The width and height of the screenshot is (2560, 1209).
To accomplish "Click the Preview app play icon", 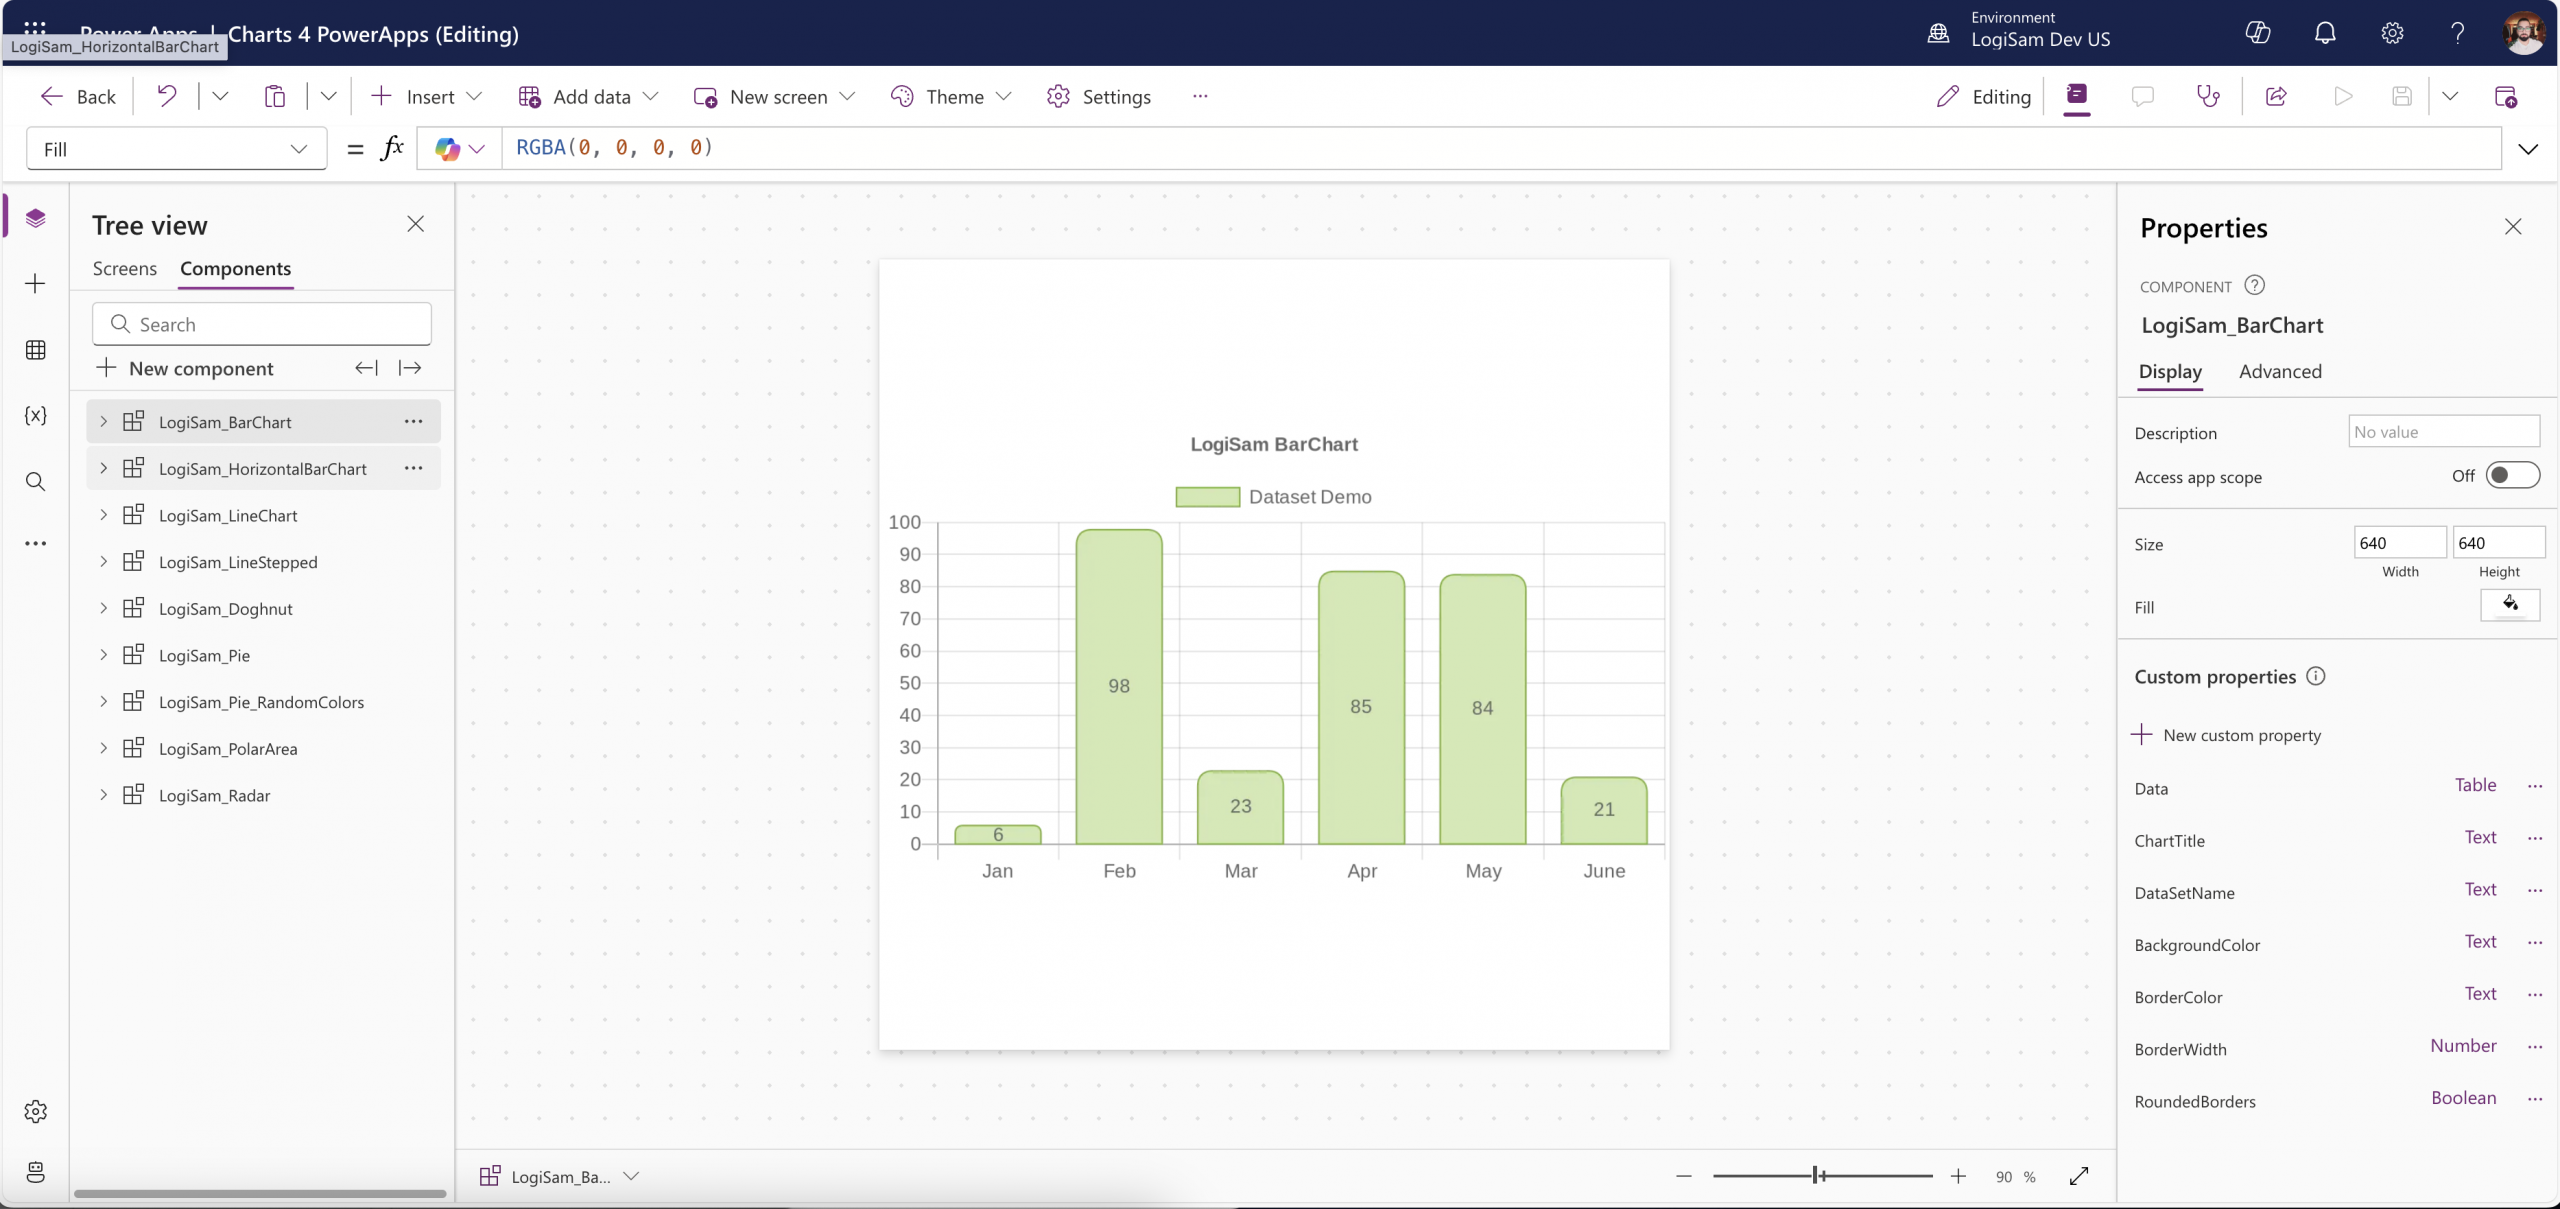I will coord(2343,96).
